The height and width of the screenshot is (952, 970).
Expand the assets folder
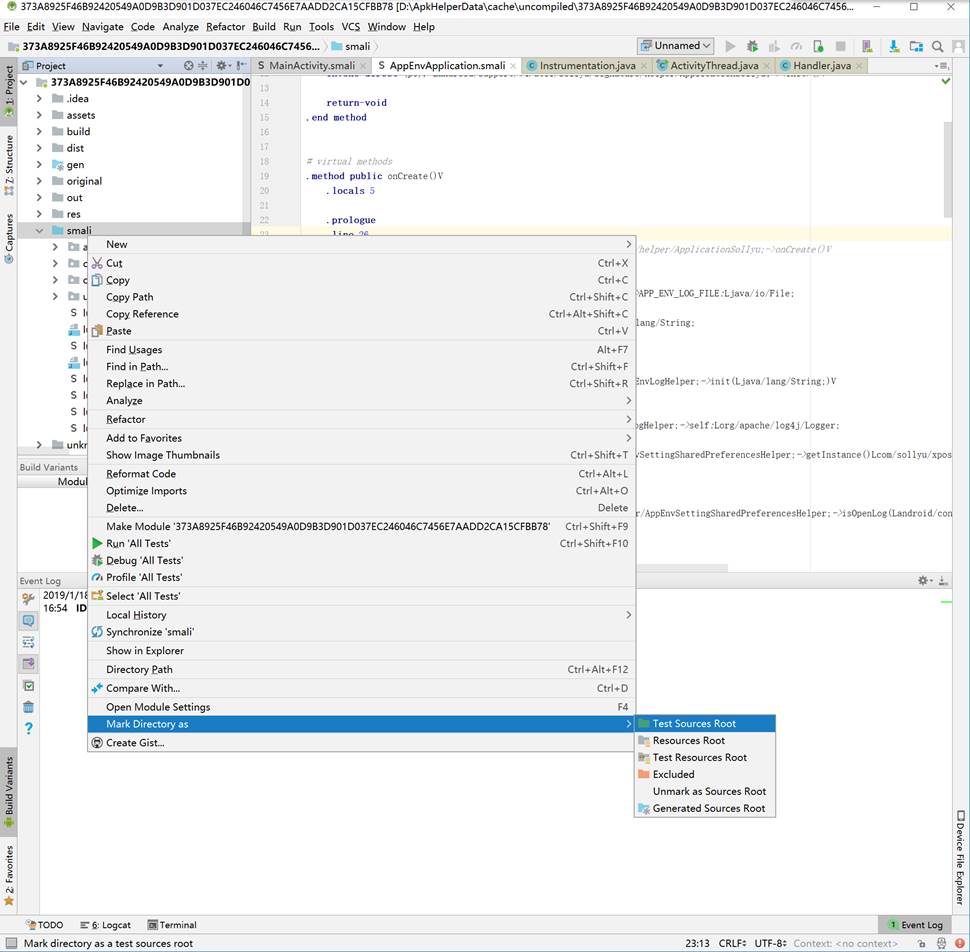click(x=39, y=115)
